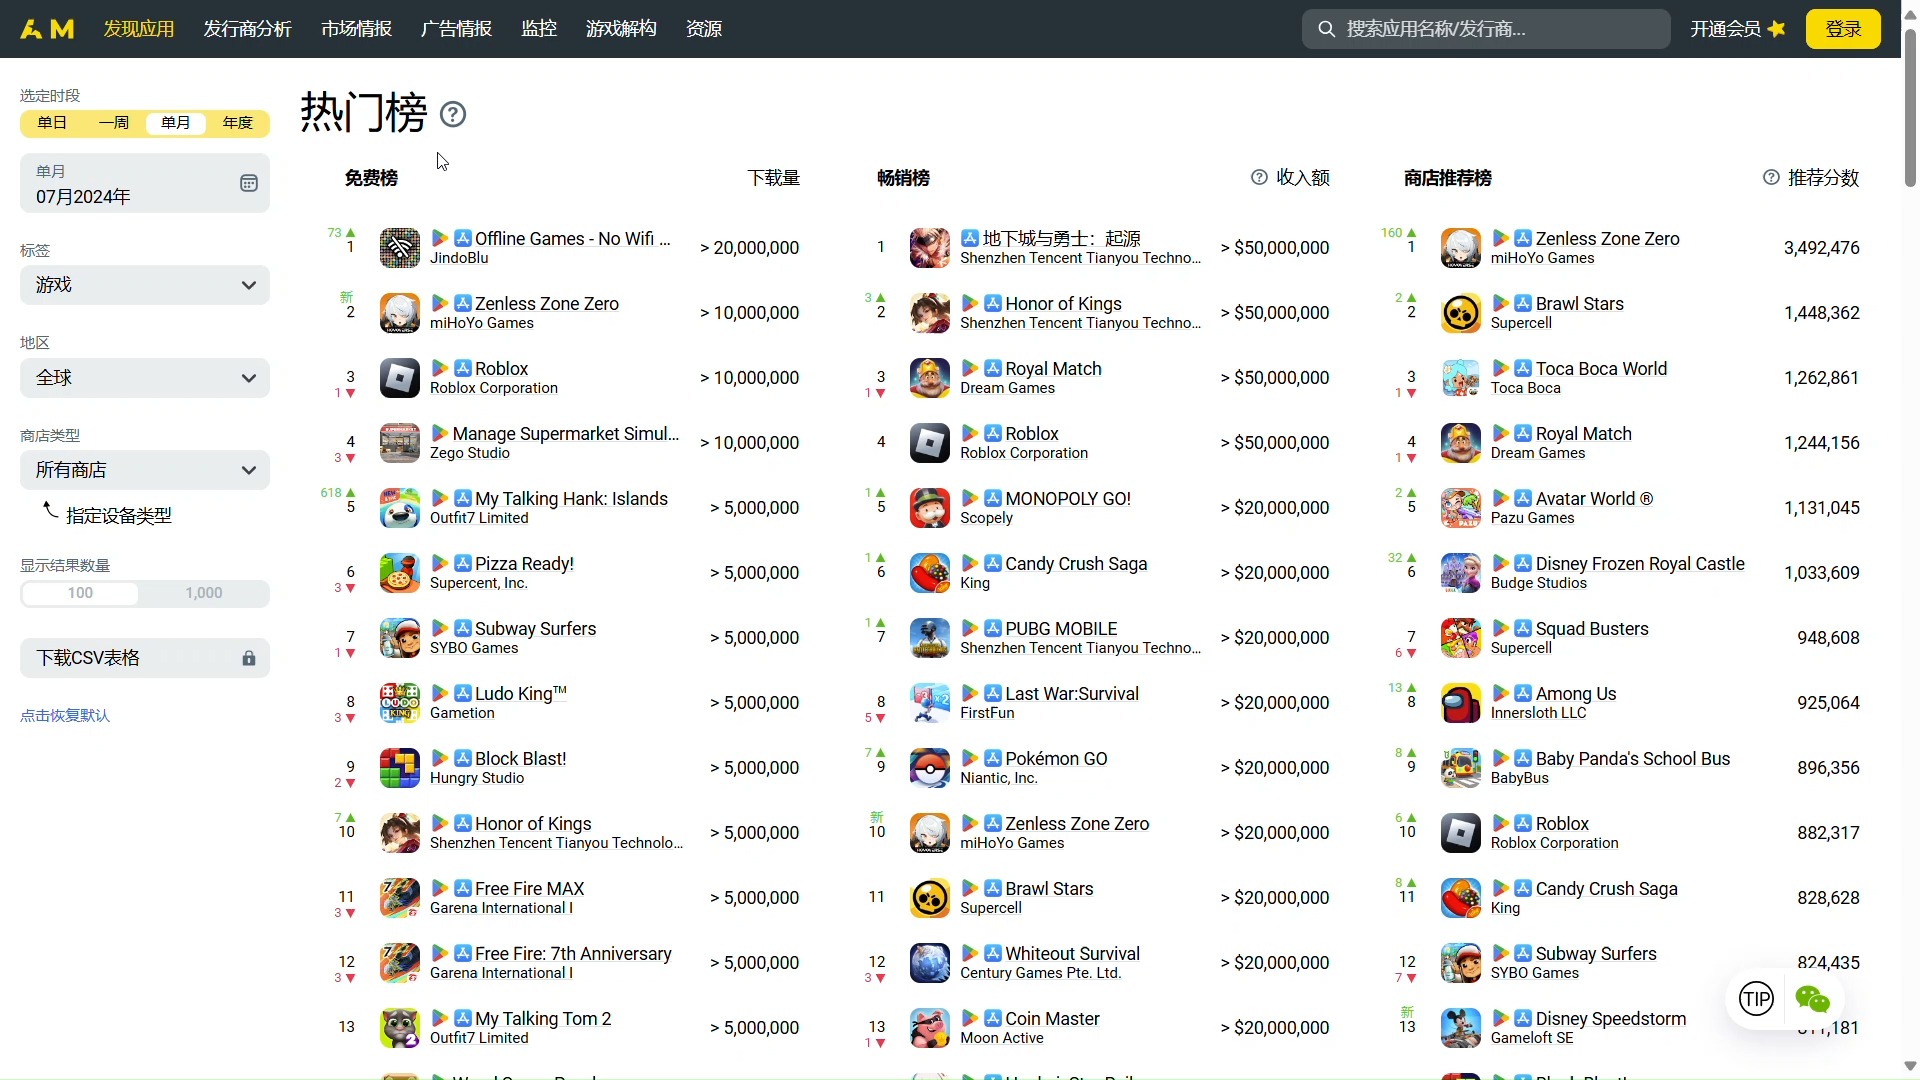Click Disney Speedstorm app icon
1920x1080 pixels.
point(1461,1028)
